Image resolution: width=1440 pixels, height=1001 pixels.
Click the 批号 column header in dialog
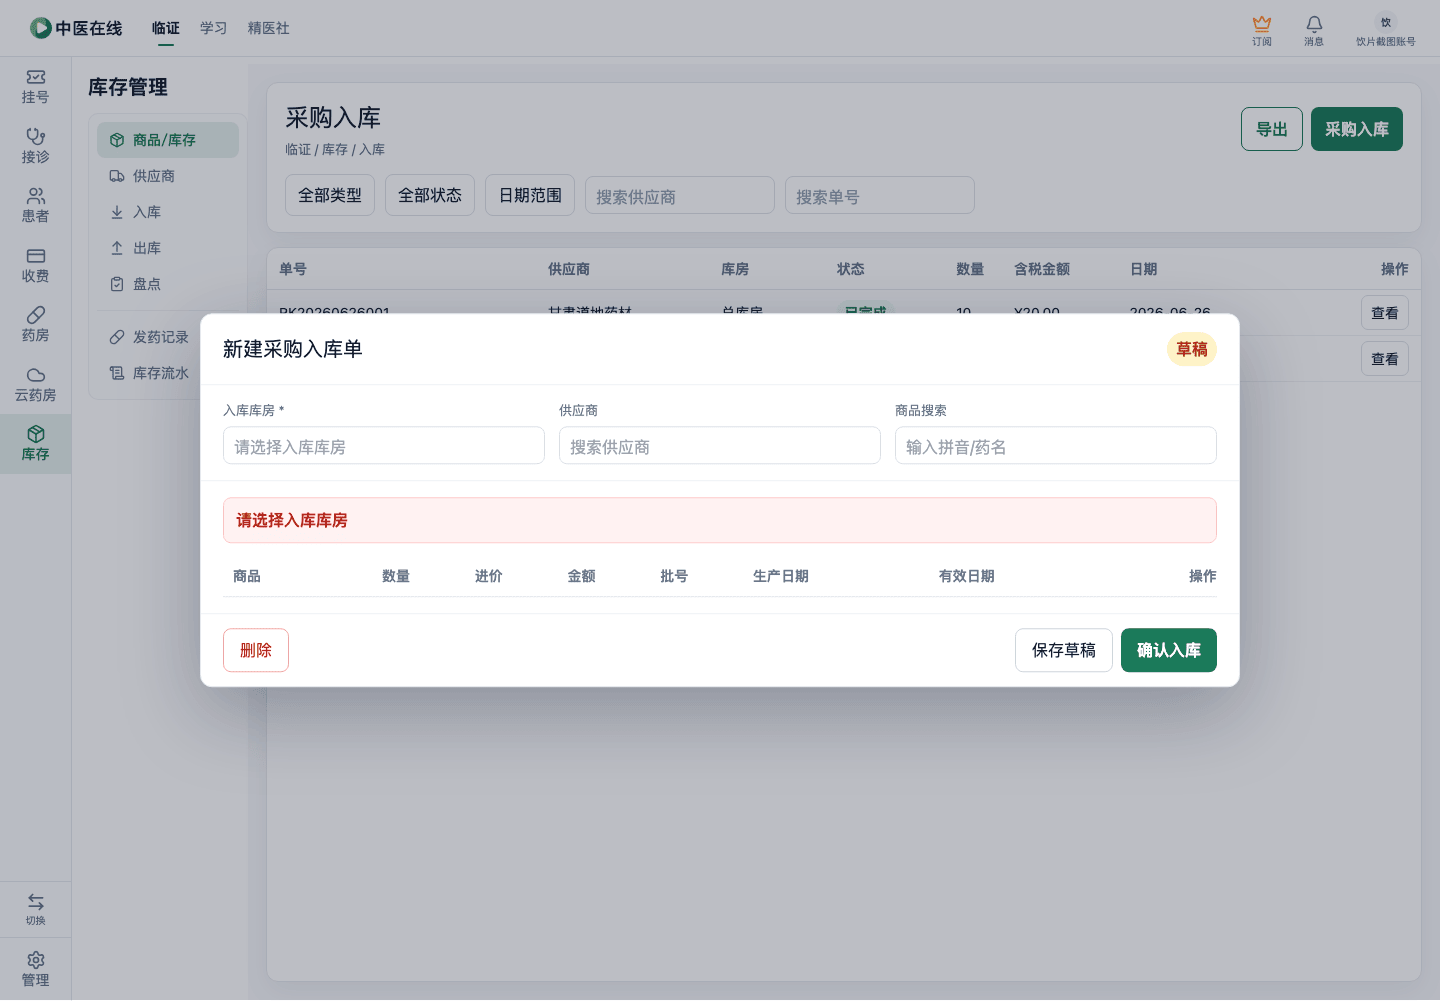pyautogui.click(x=674, y=576)
